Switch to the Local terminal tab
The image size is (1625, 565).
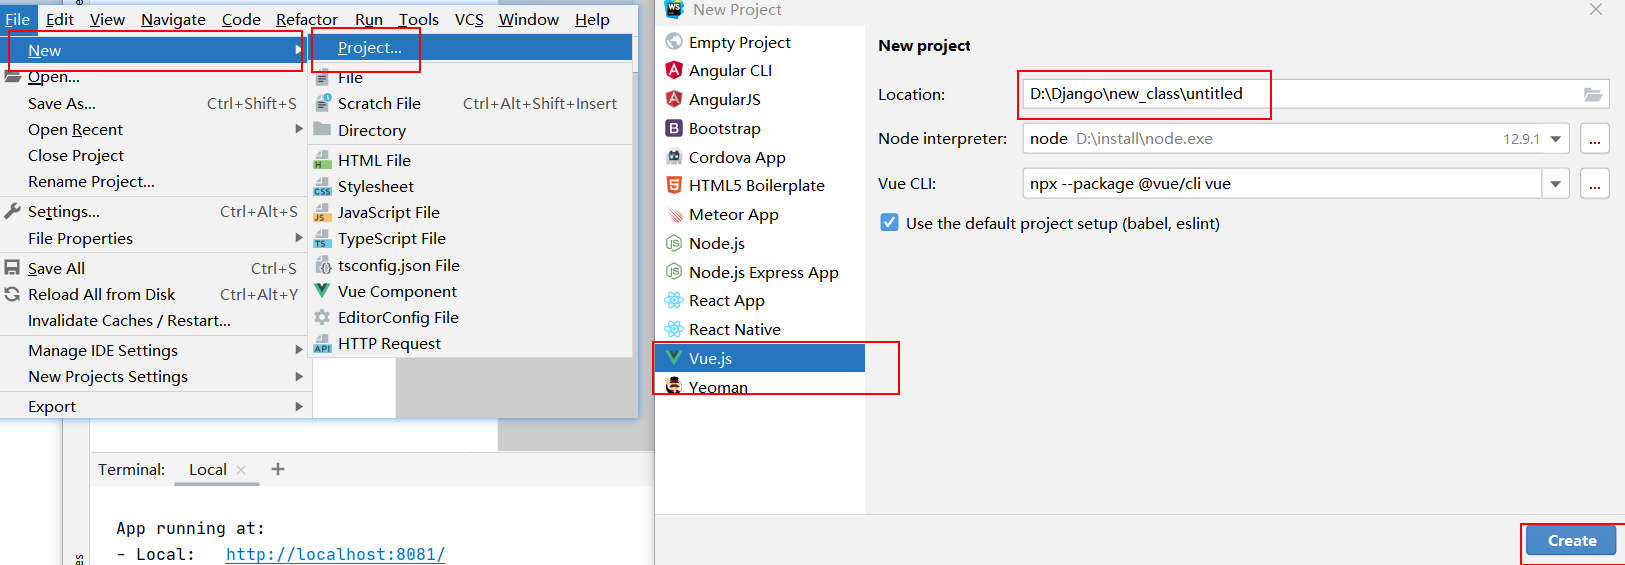point(208,469)
